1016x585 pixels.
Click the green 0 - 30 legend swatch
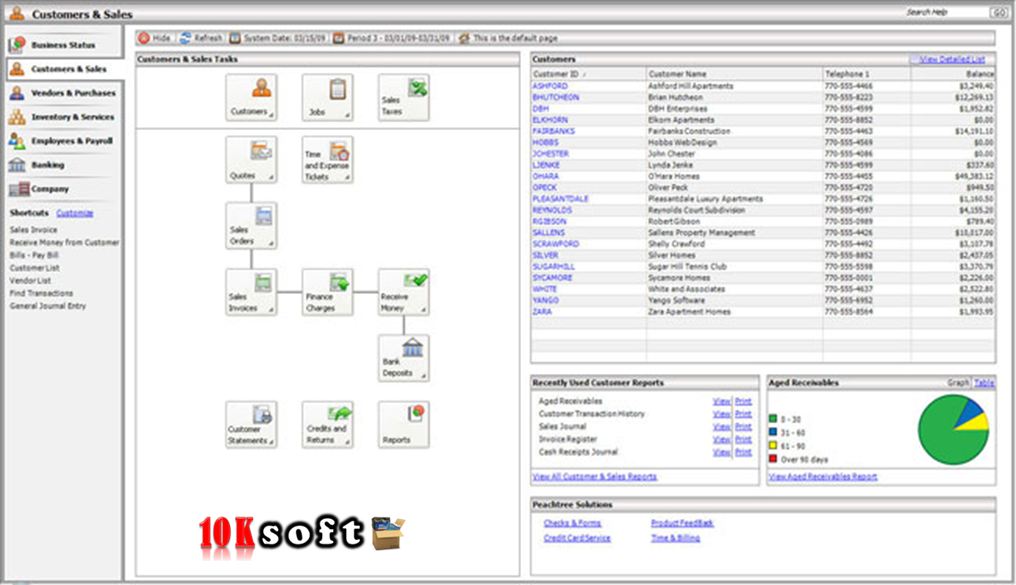pos(772,419)
